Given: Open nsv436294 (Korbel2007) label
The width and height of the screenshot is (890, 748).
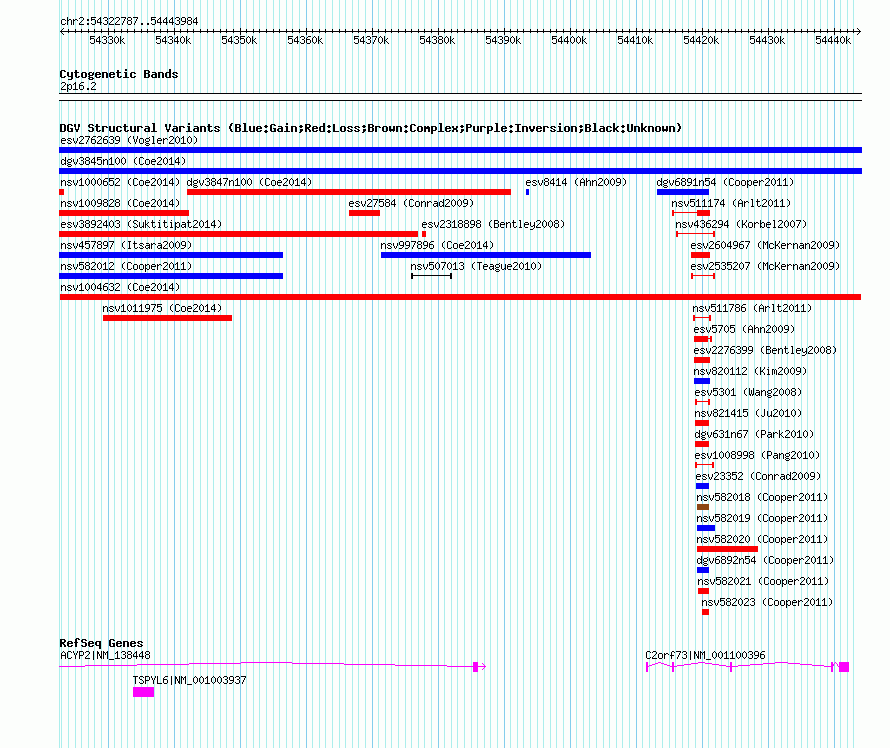Looking at the screenshot, I should click(x=741, y=224).
